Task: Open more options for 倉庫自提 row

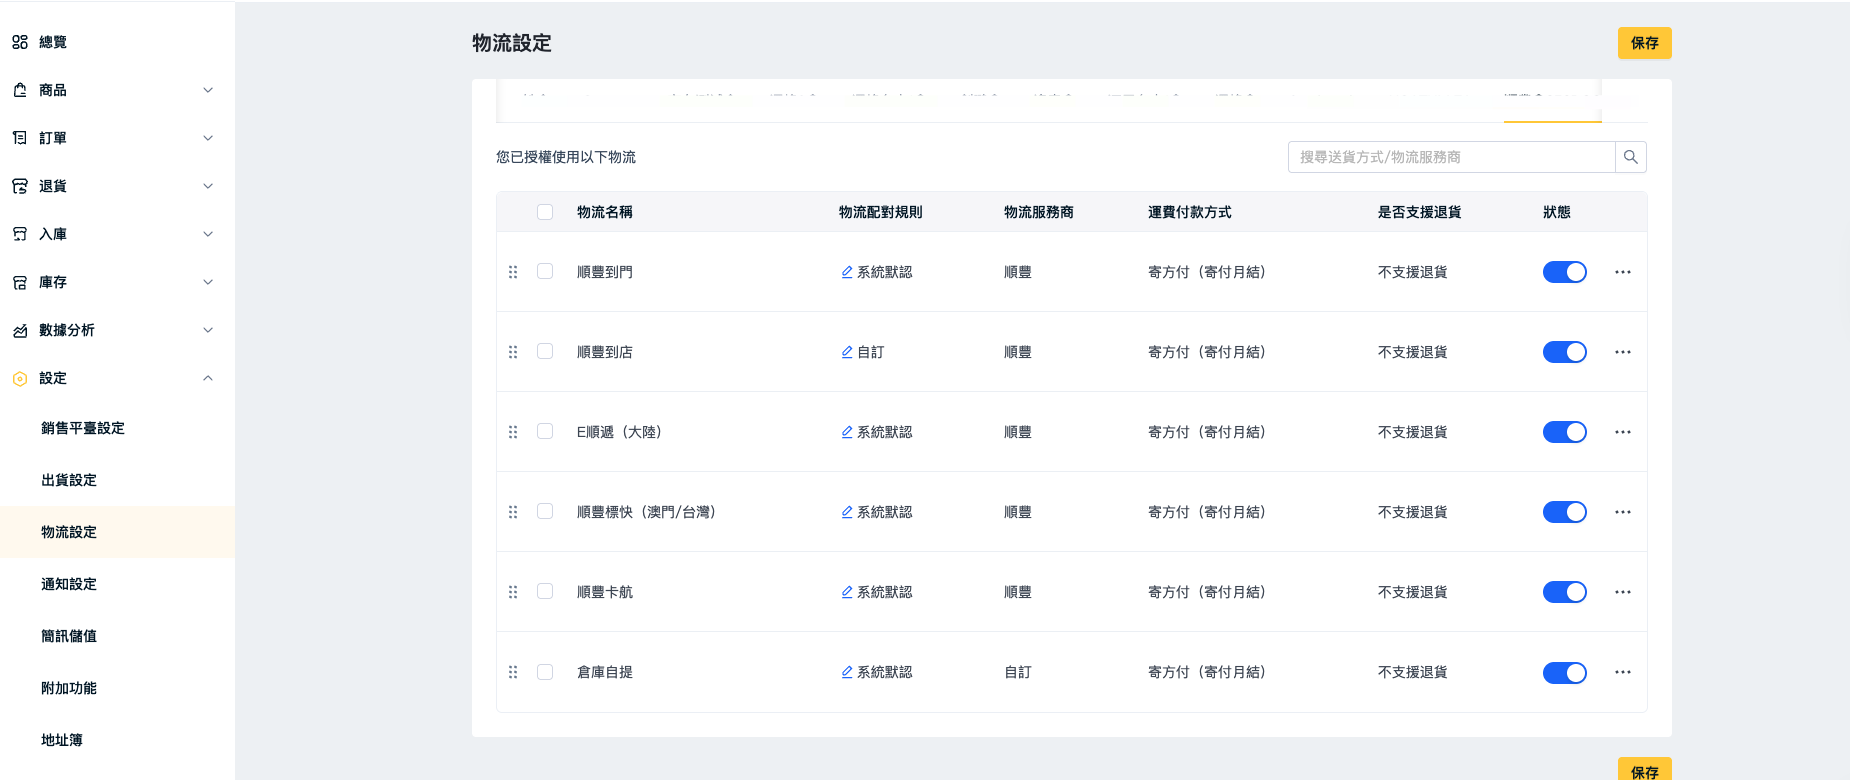Action: coord(1623,672)
